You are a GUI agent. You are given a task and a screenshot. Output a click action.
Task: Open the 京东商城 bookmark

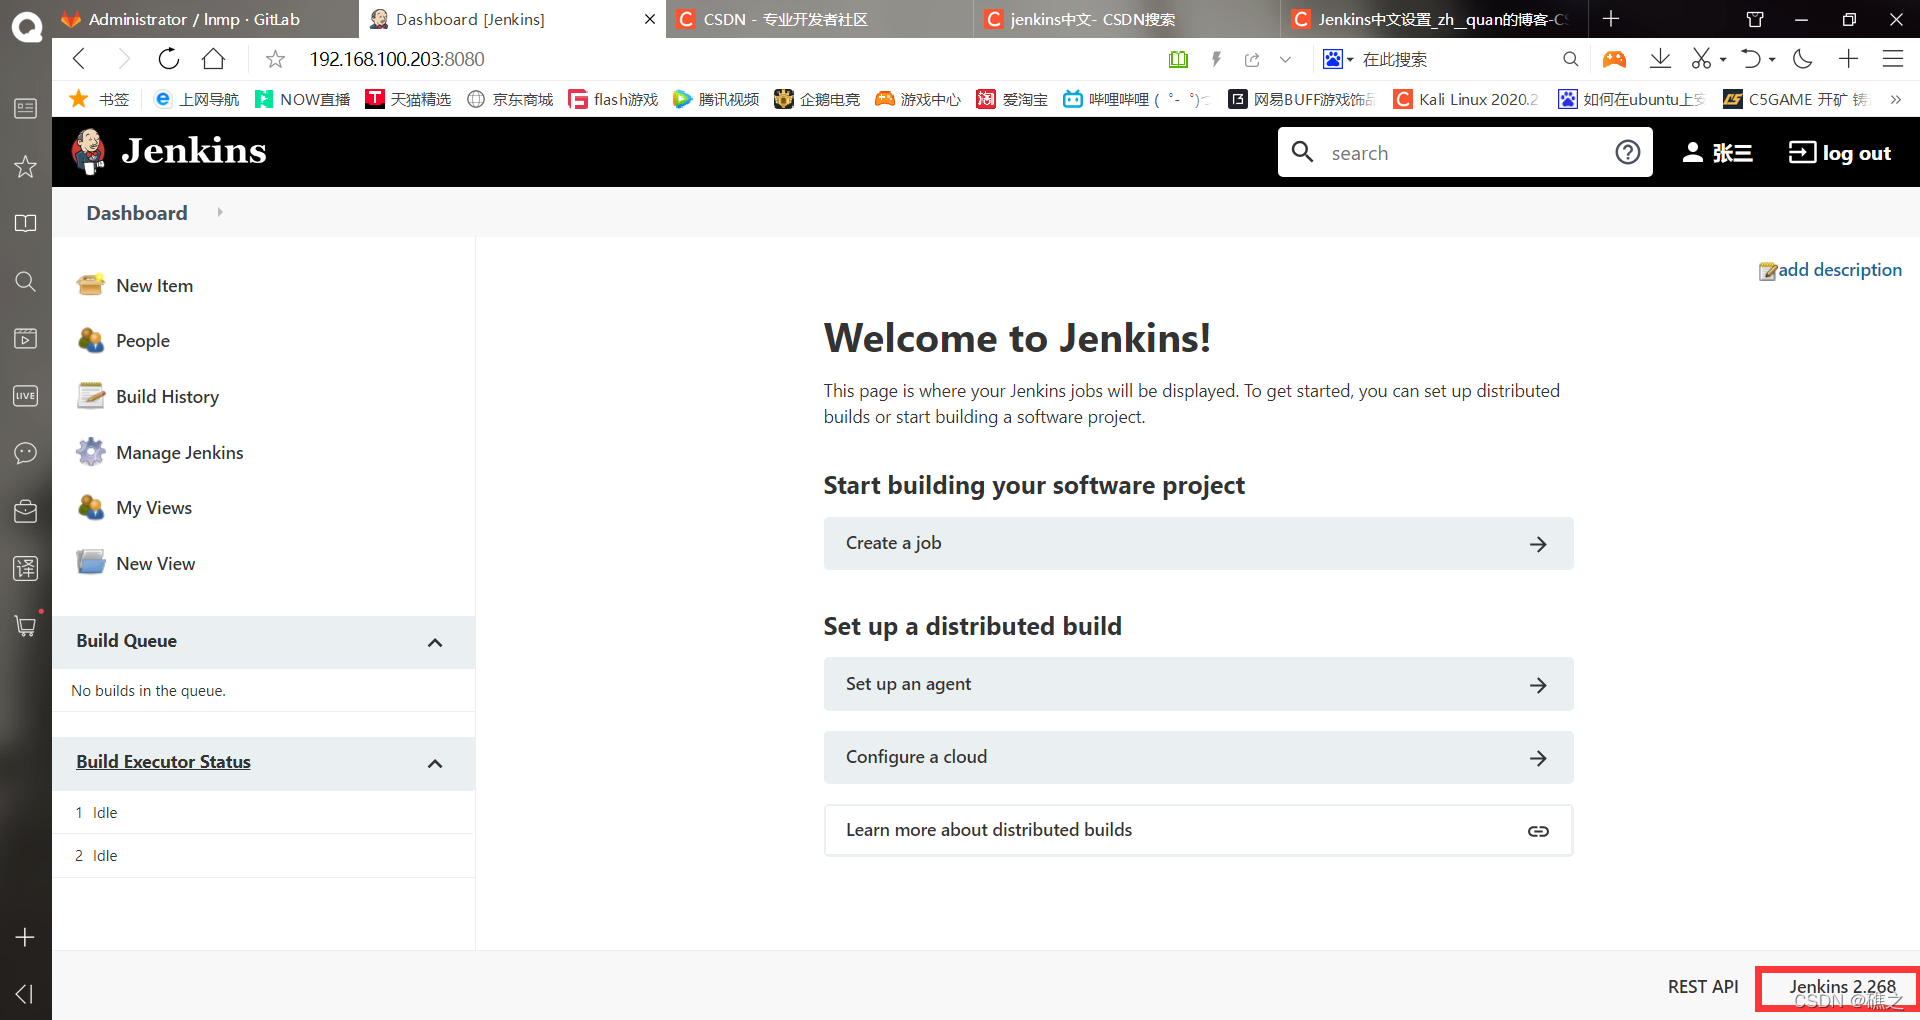point(511,99)
